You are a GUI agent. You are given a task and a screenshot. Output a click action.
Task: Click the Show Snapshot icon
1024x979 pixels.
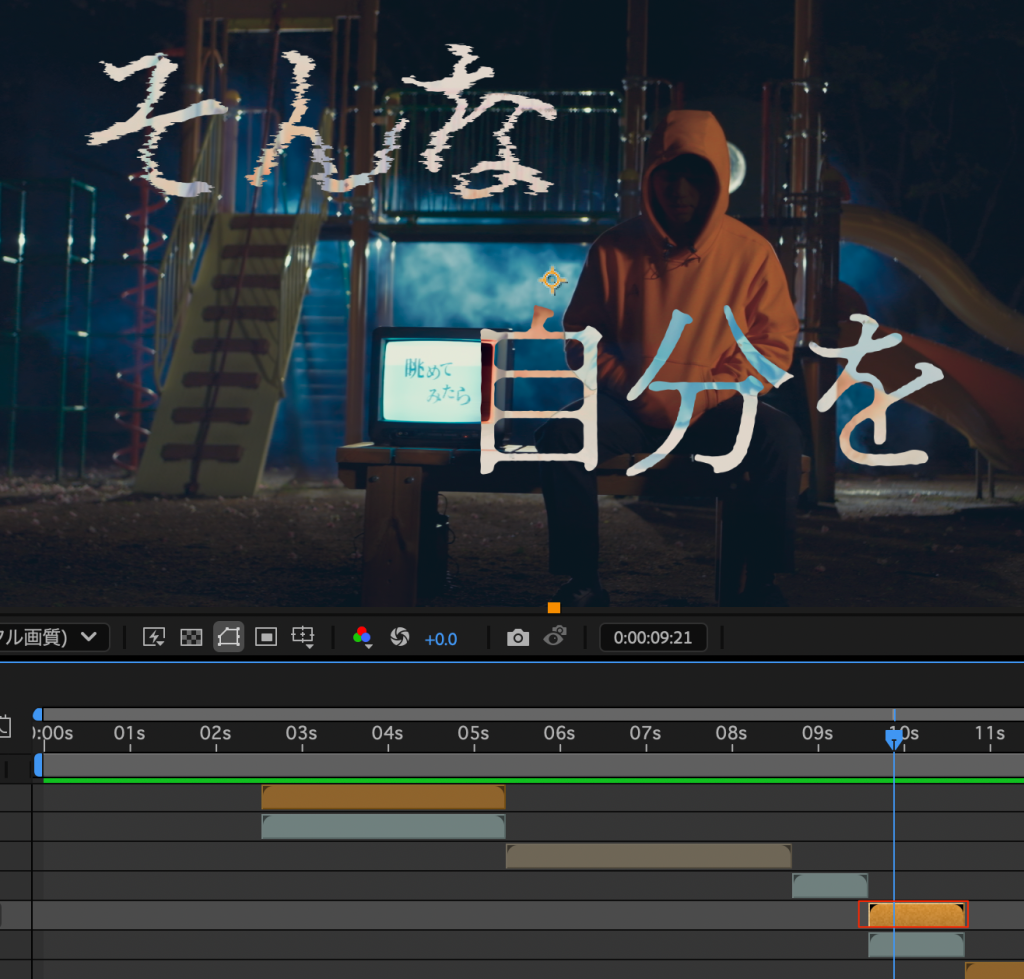[x=556, y=637]
